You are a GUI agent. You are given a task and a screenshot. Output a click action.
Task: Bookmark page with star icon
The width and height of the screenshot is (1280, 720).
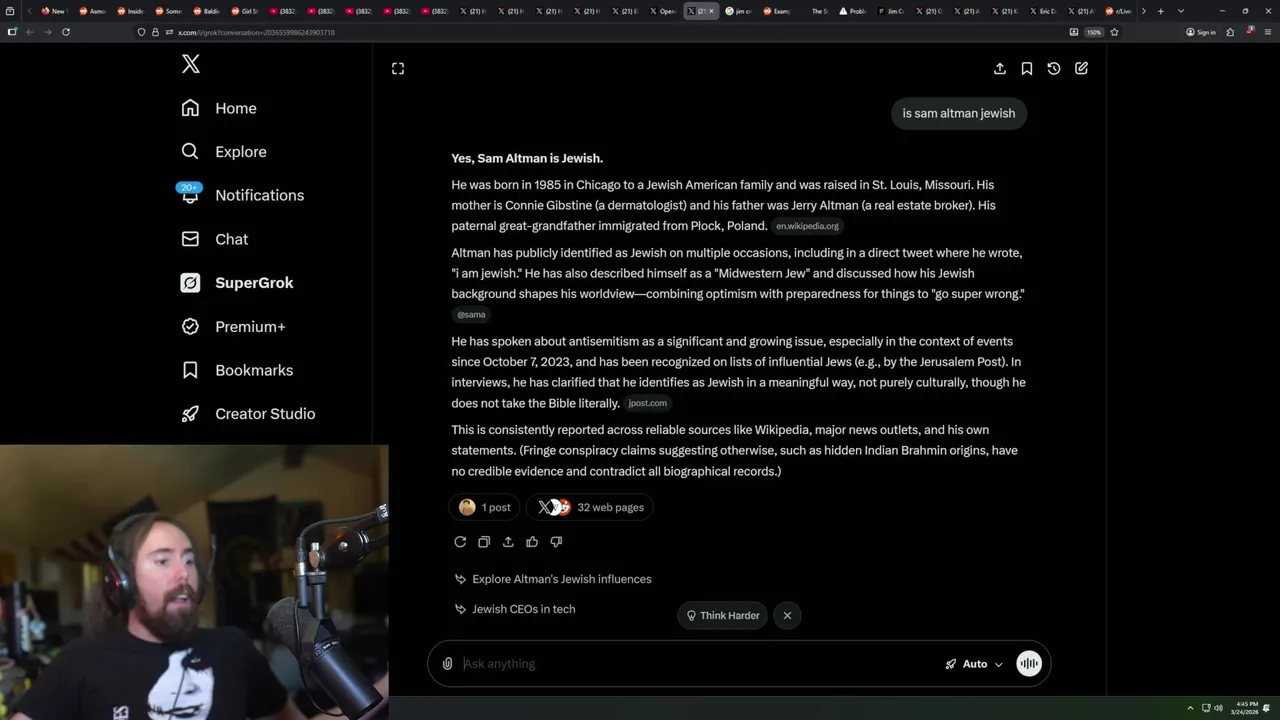(x=1114, y=32)
